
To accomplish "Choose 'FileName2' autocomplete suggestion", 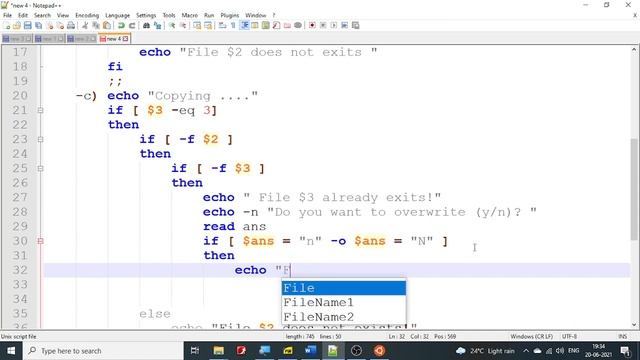I will [344, 317].
